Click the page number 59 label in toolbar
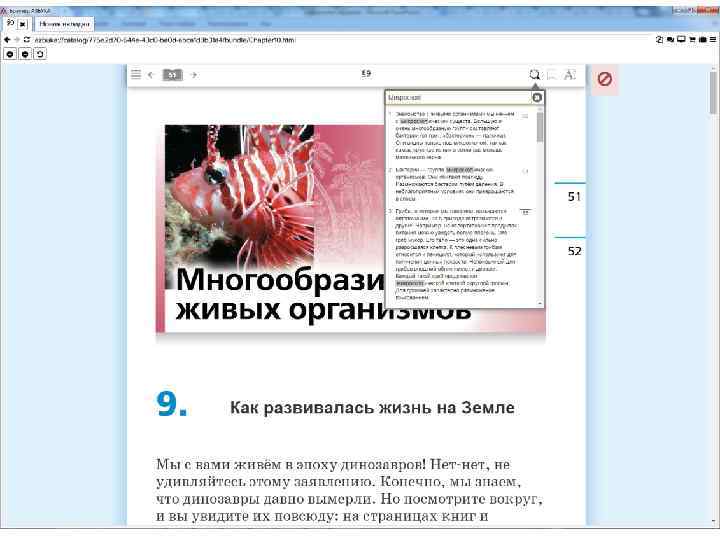Viewport: 720px width, 540px height. (x=366, y=73)
